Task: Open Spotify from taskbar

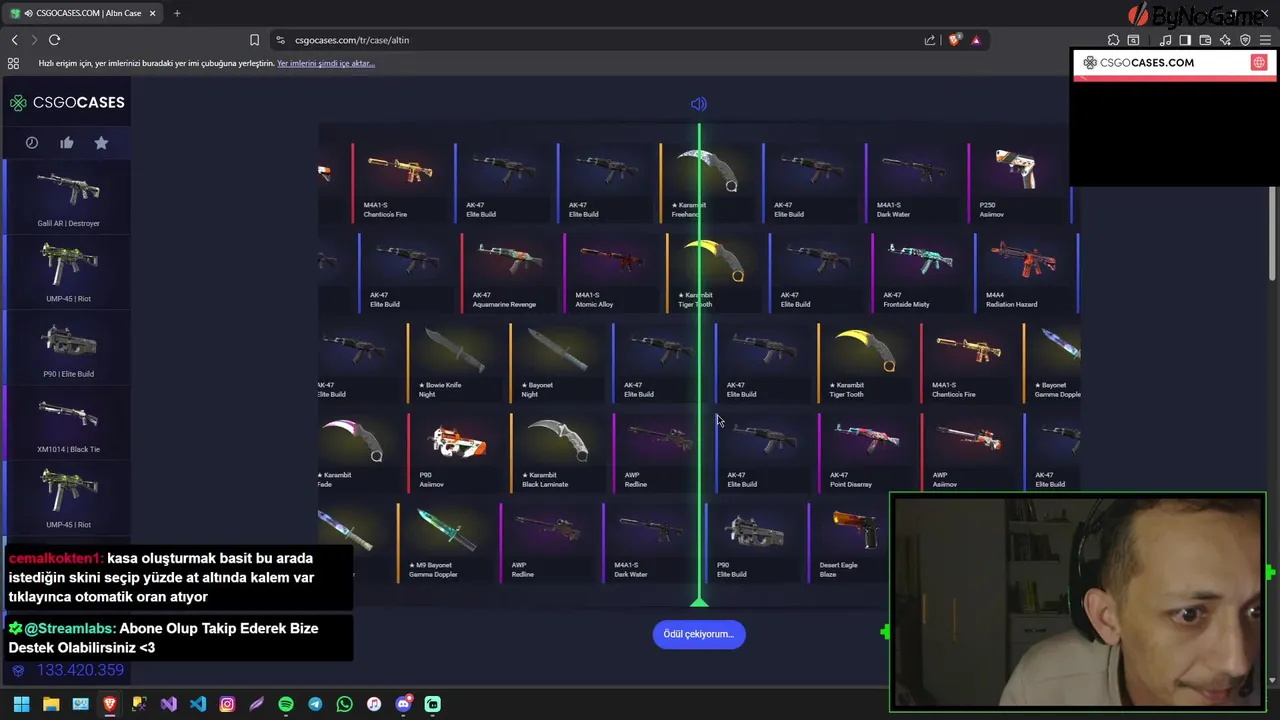Action: click(286, 704)
